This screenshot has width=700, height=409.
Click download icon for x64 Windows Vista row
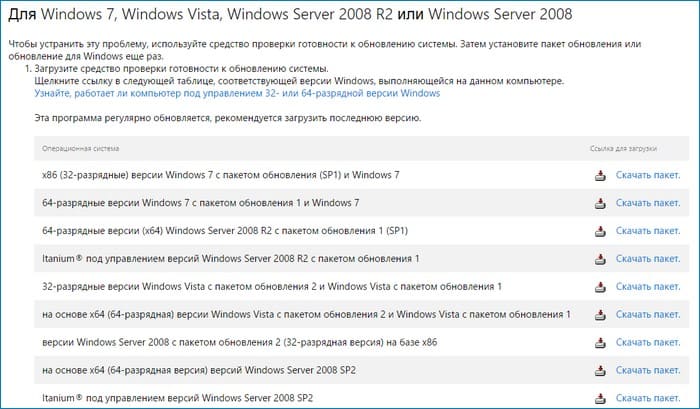pyautogui.click(x=600, y=315)
